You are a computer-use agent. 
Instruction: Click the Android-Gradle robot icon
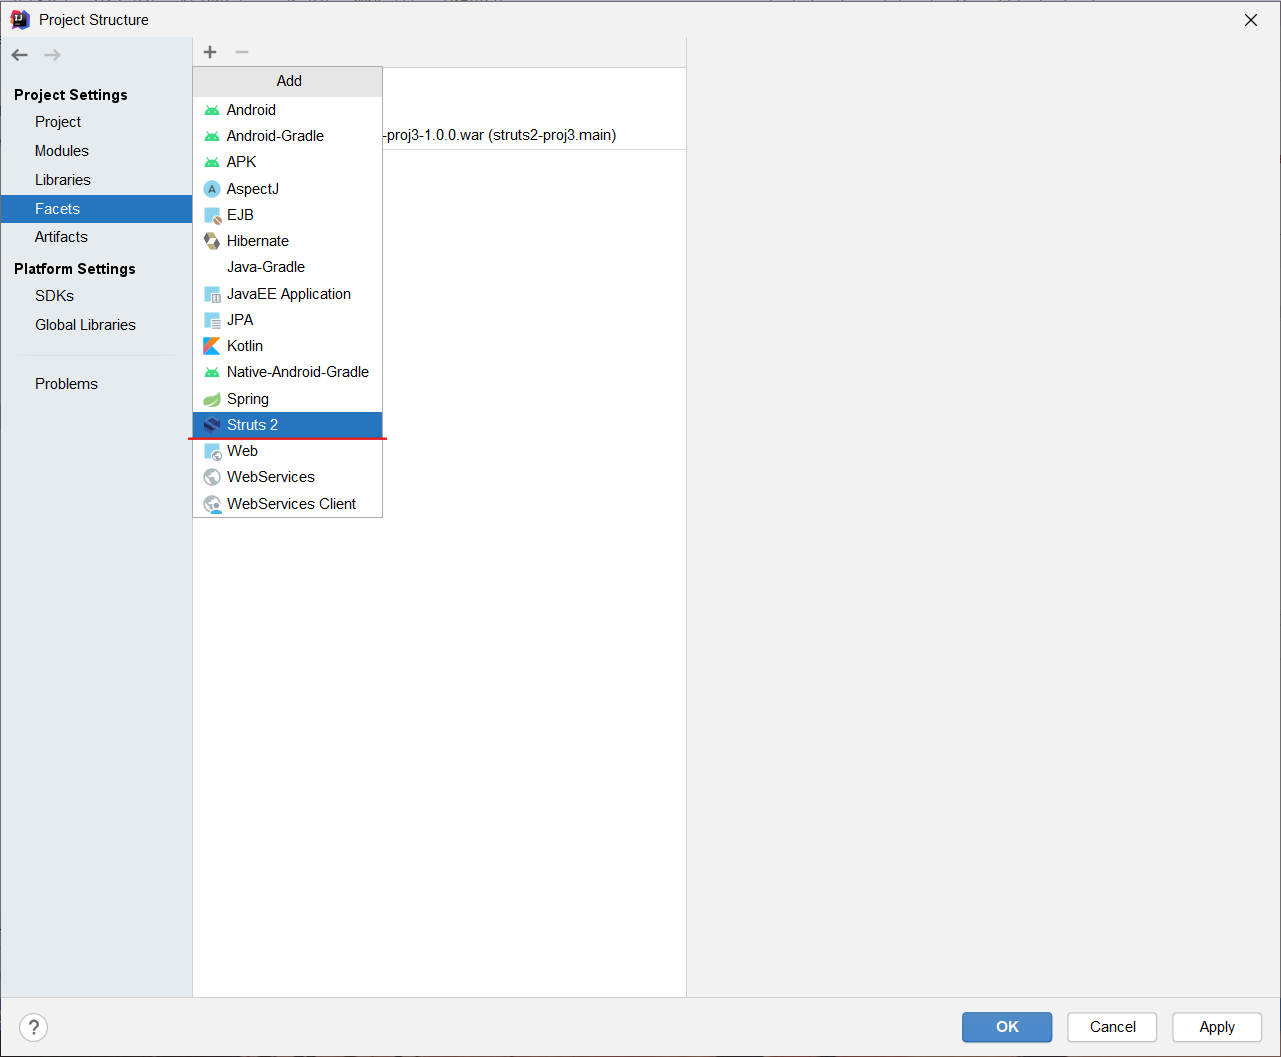(x=212, y=136)
